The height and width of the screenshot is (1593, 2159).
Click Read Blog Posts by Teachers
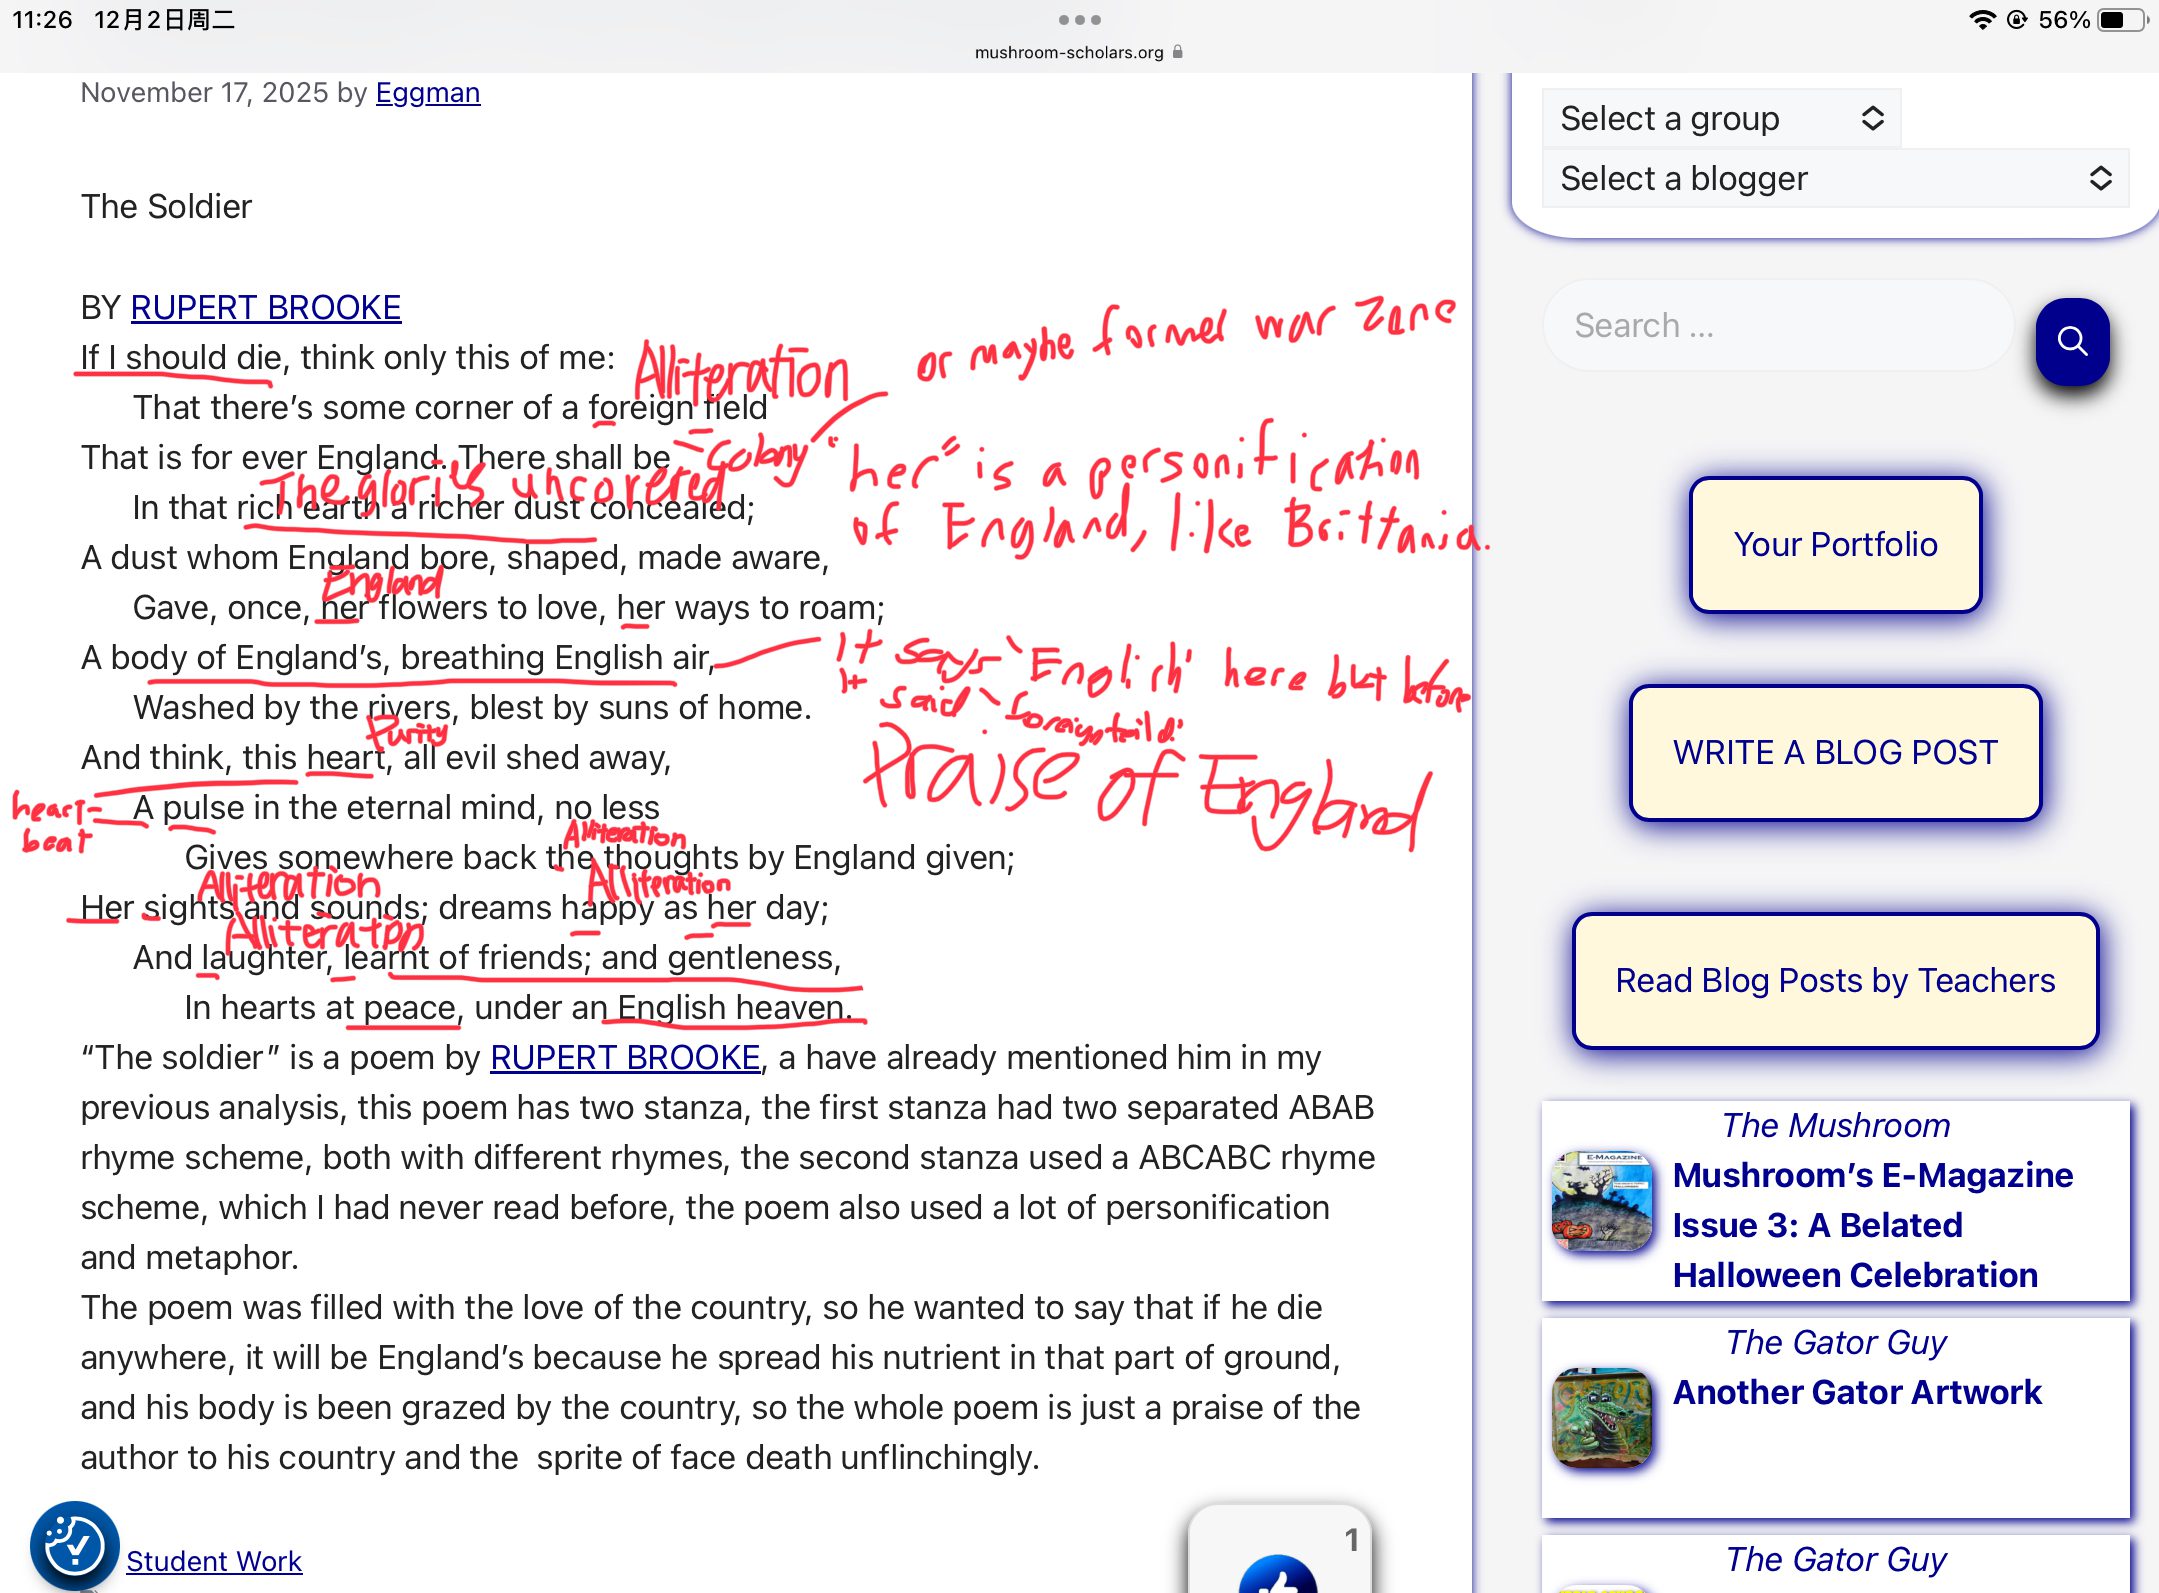pyautogui.click(x=1835, y=981)
